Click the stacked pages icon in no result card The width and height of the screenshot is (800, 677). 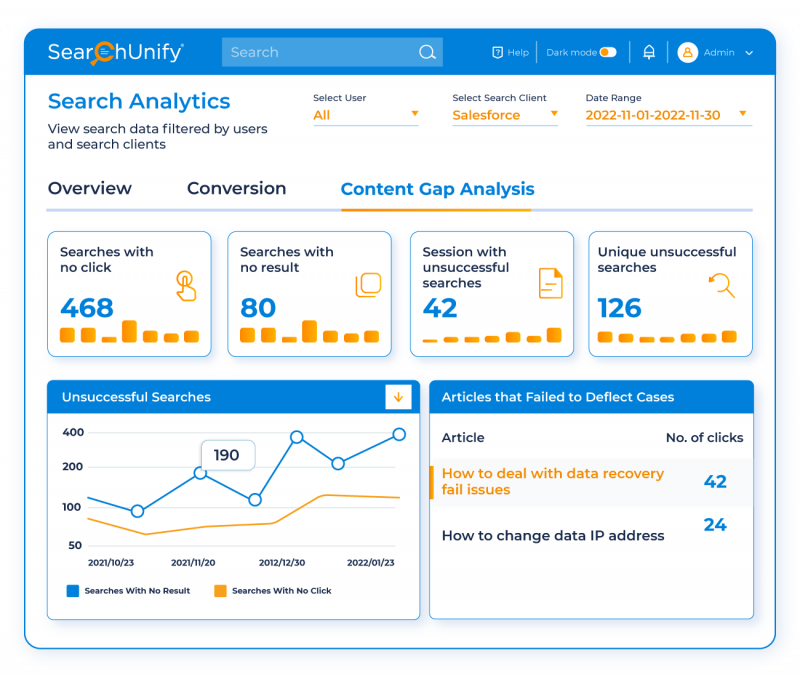tap(368, 285)
